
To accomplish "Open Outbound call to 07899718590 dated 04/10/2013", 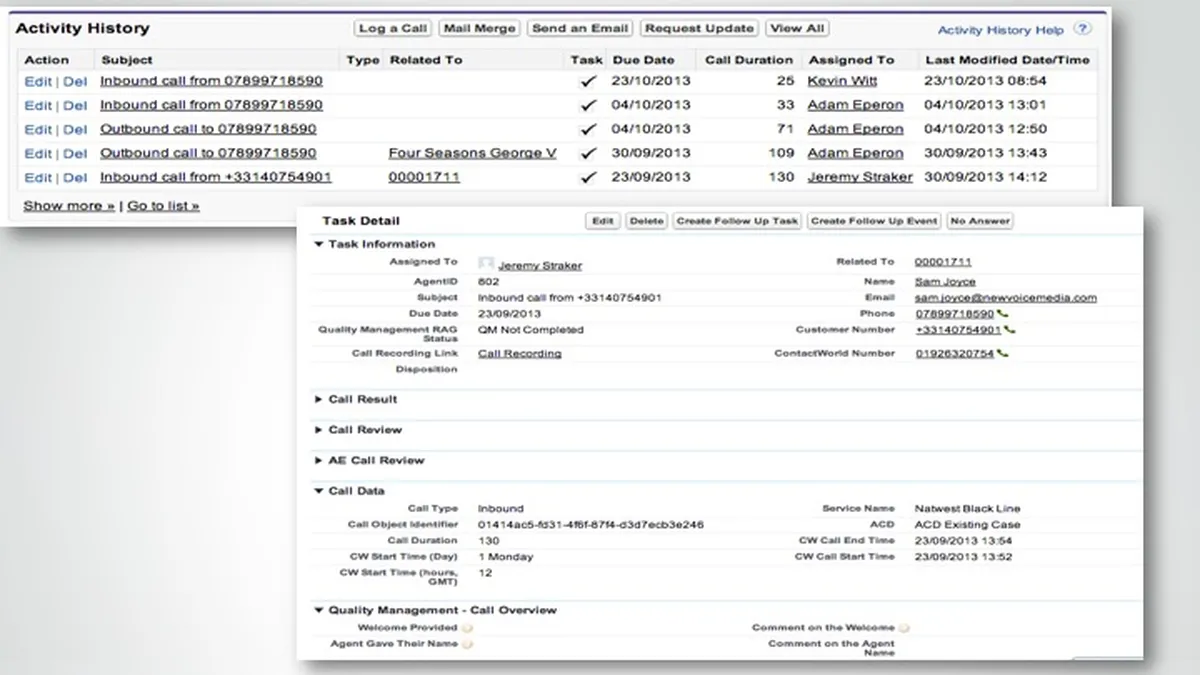I will point(208,129).
